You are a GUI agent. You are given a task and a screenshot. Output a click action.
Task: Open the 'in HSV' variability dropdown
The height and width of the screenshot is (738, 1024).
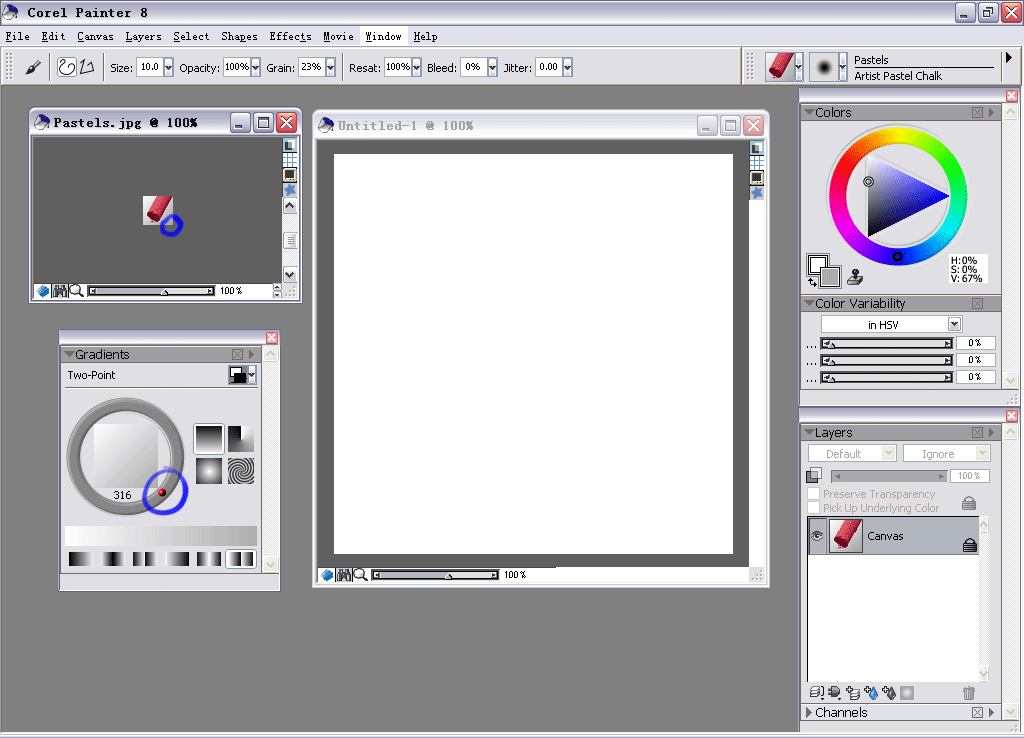coord(955,324)
